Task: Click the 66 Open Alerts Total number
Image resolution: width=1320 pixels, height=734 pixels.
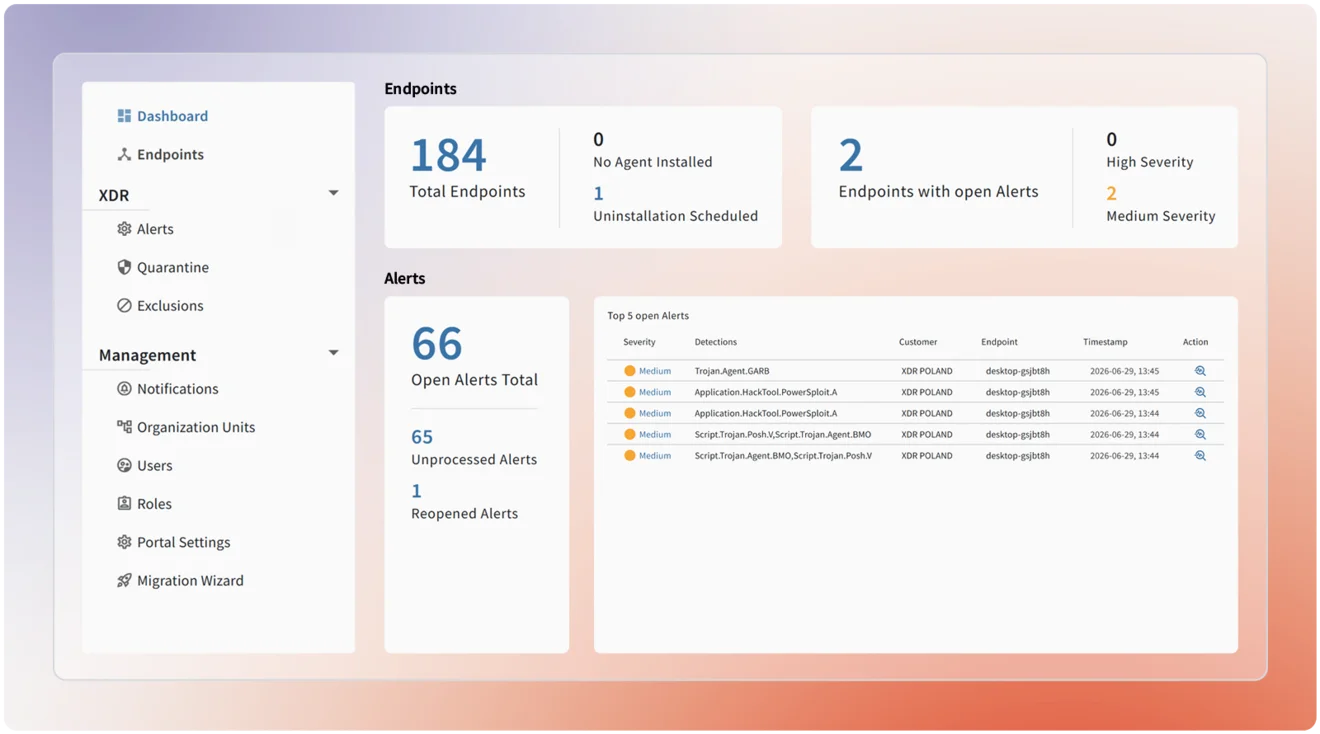Action: [437, 344]
